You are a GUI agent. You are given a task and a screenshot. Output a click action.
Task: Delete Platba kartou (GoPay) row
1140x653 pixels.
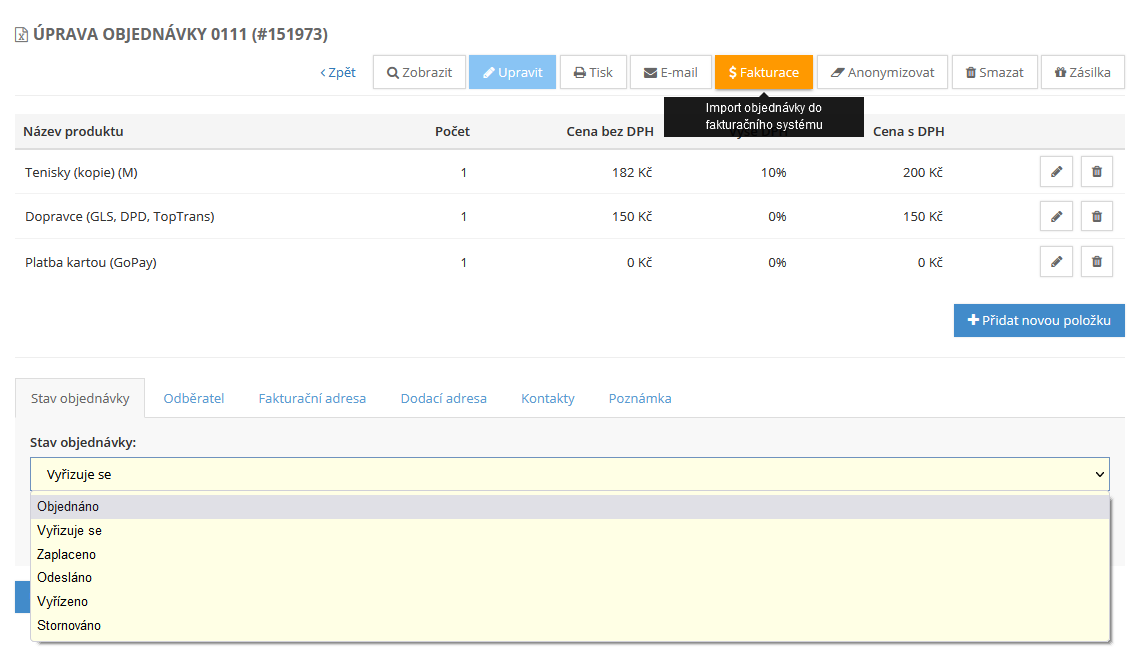[x=1096, y=262]
